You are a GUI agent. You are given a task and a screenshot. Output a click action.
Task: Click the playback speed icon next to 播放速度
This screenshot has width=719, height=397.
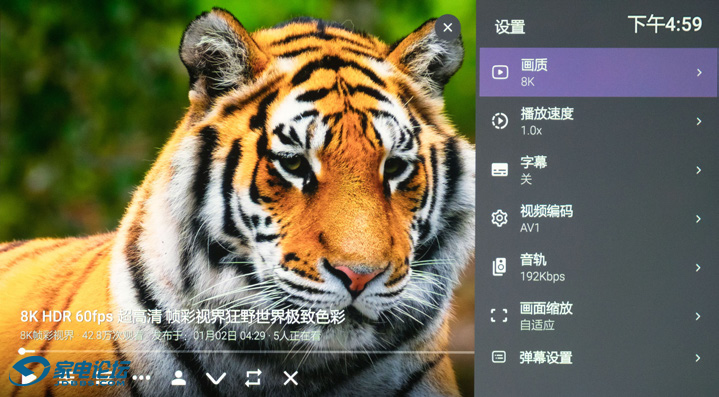point(500,121)
